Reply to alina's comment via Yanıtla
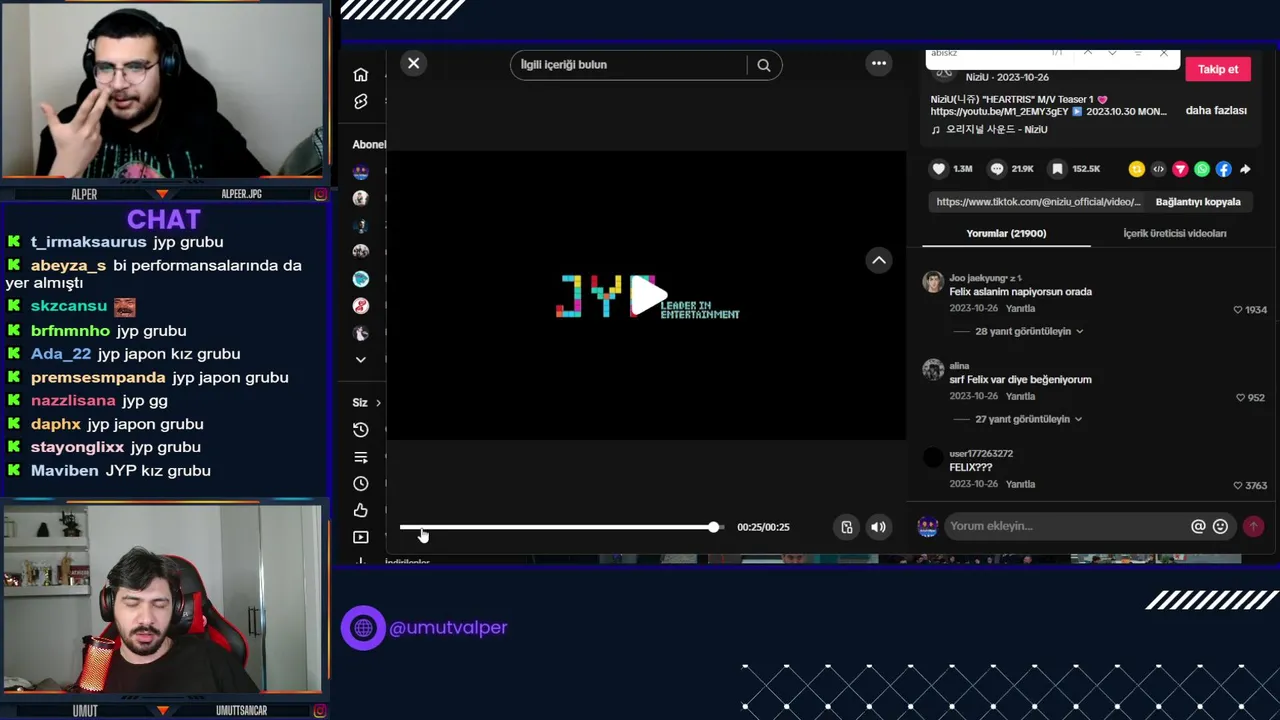The image size is (1280, 720). point(1020,397)
